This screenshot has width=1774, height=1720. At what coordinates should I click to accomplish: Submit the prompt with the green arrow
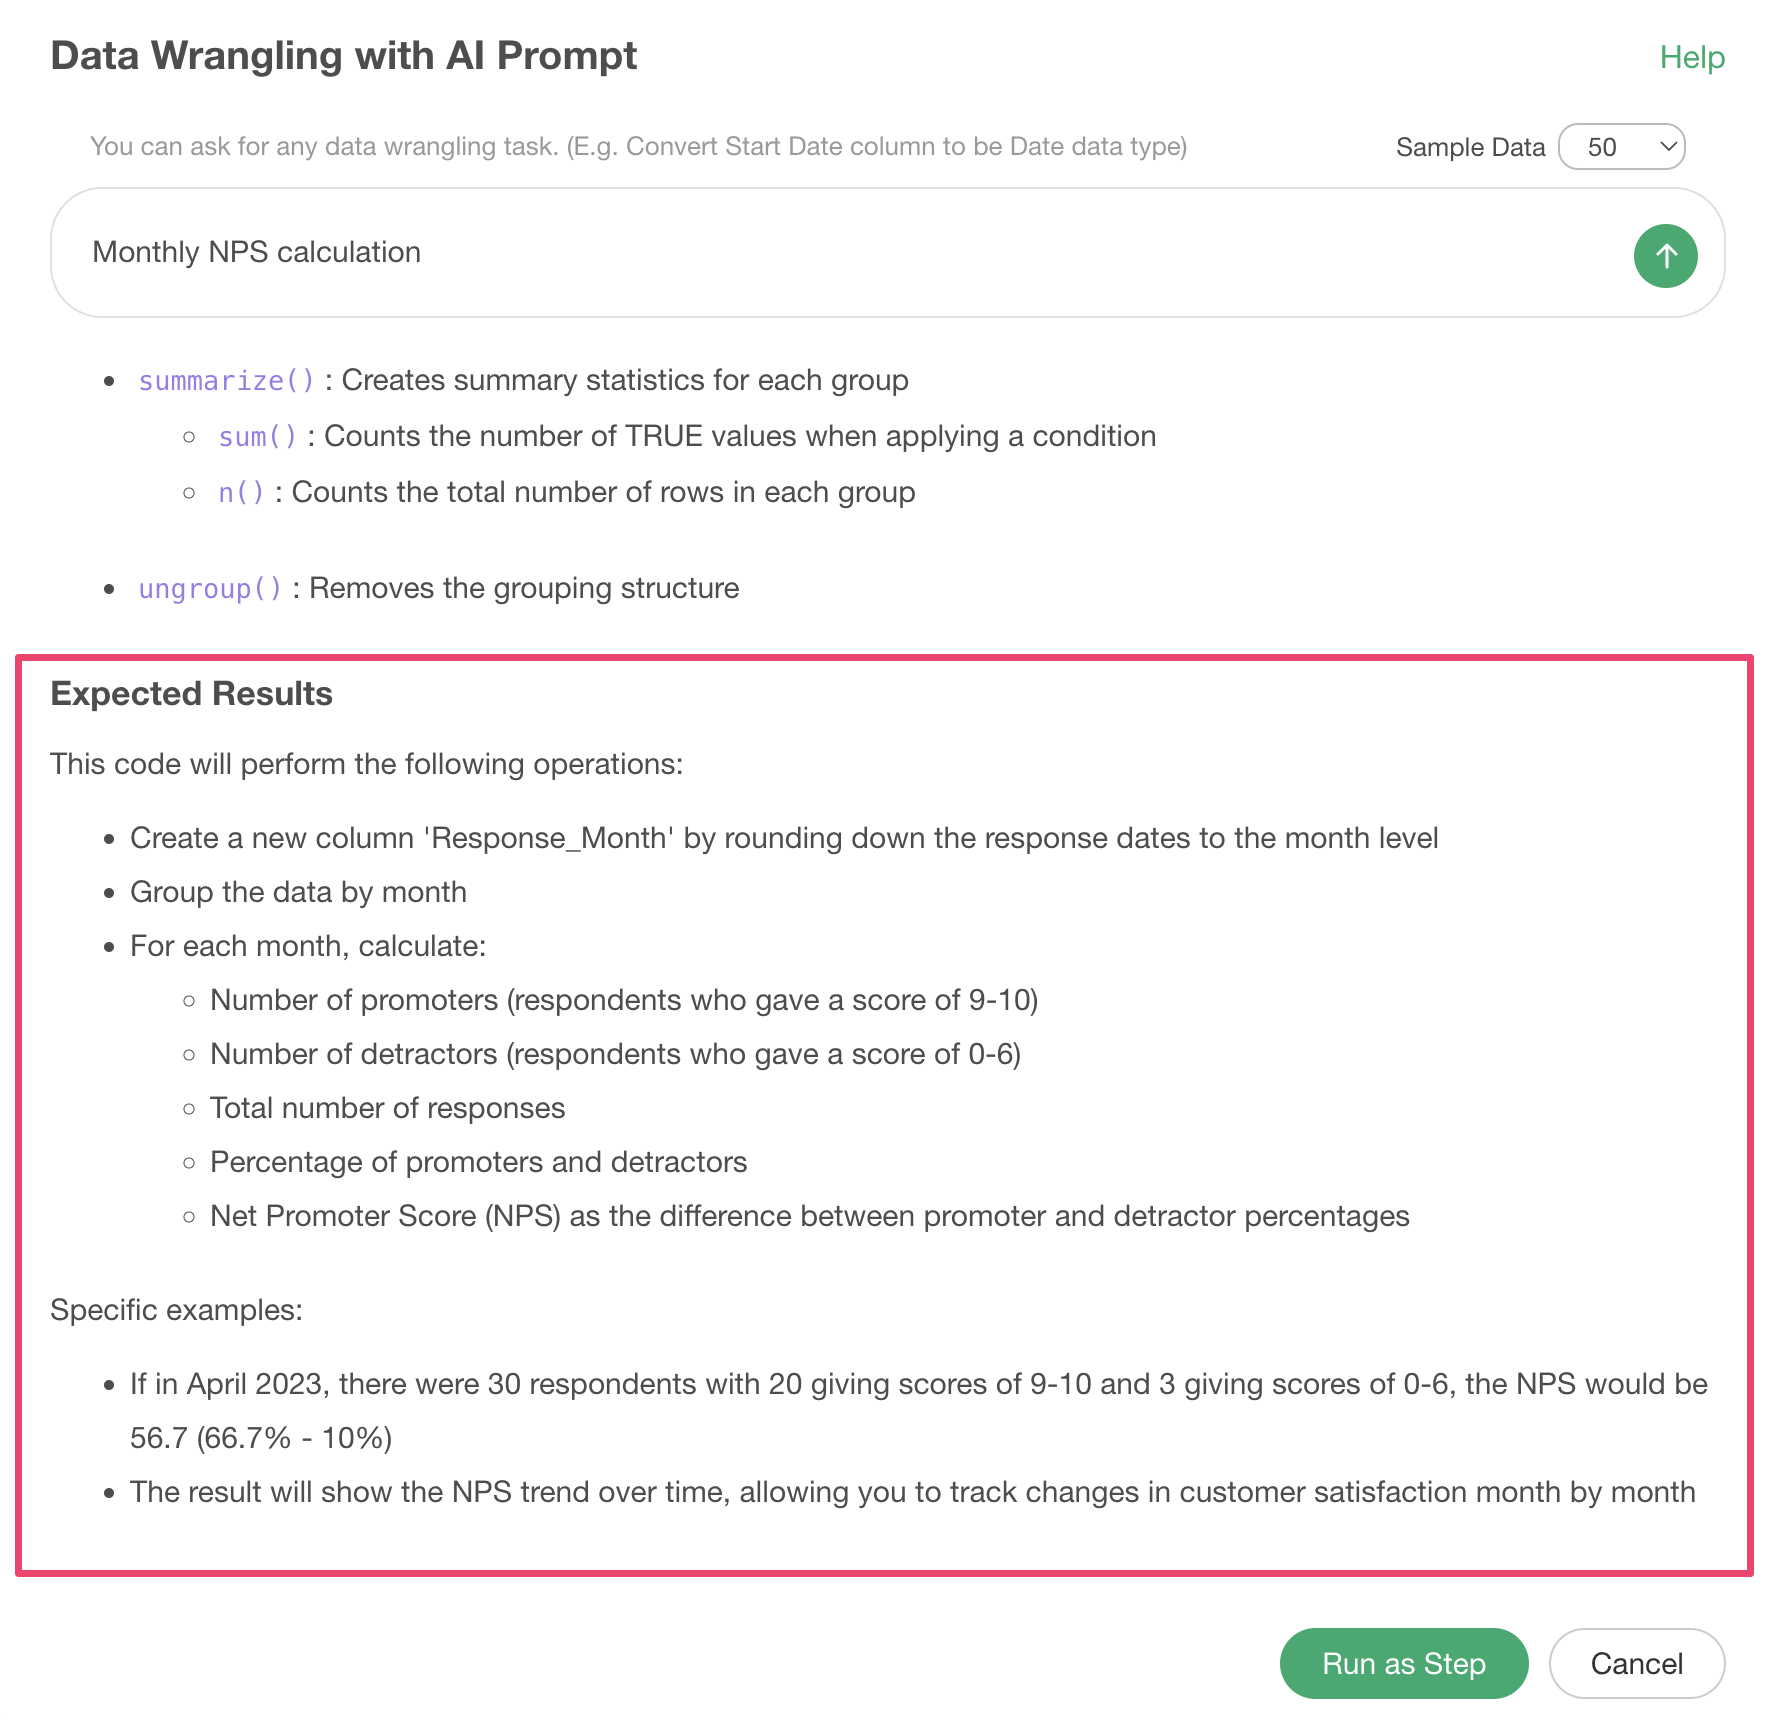1665,256
